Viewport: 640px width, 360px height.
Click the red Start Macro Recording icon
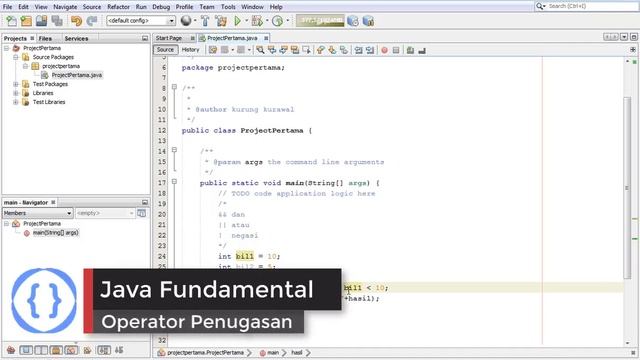[x=384, y=50]
